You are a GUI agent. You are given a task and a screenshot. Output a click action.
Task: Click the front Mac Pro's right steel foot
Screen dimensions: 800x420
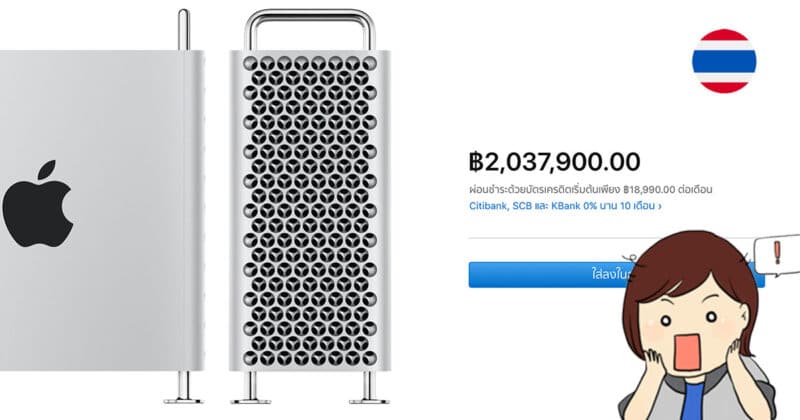369,387
